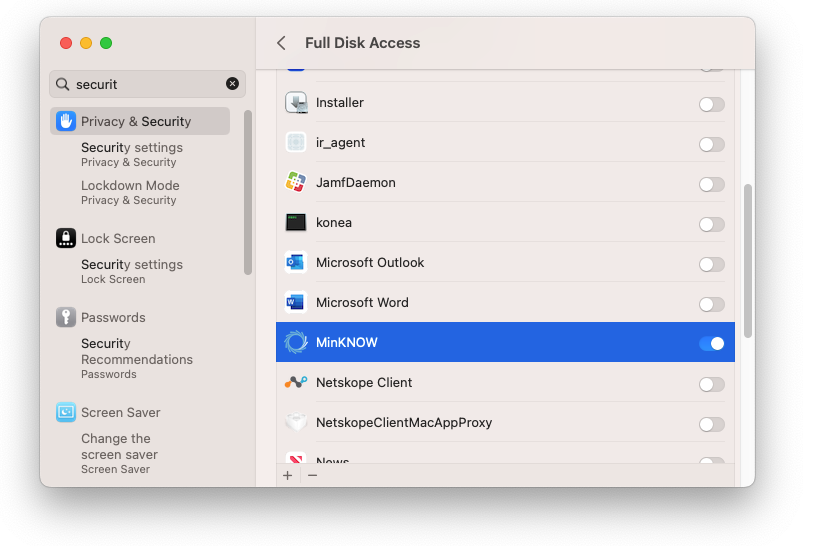The height and width of the screenshot is (546, 821).
Task: Click the MinKNOW app icon
Action: click(296, 343)
